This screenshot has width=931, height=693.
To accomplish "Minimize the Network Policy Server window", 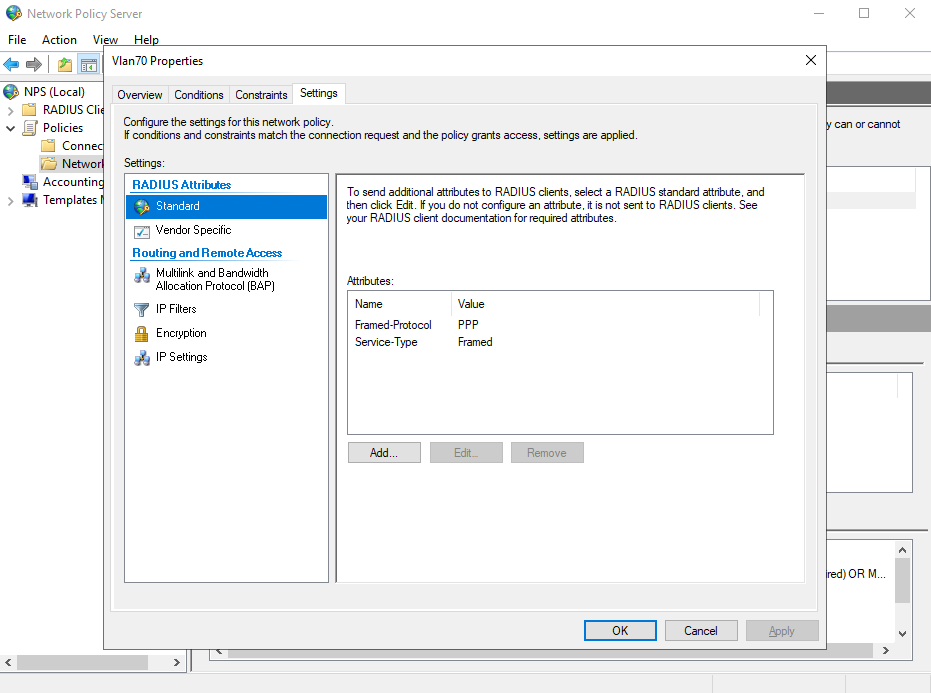I will coord(819,13).
